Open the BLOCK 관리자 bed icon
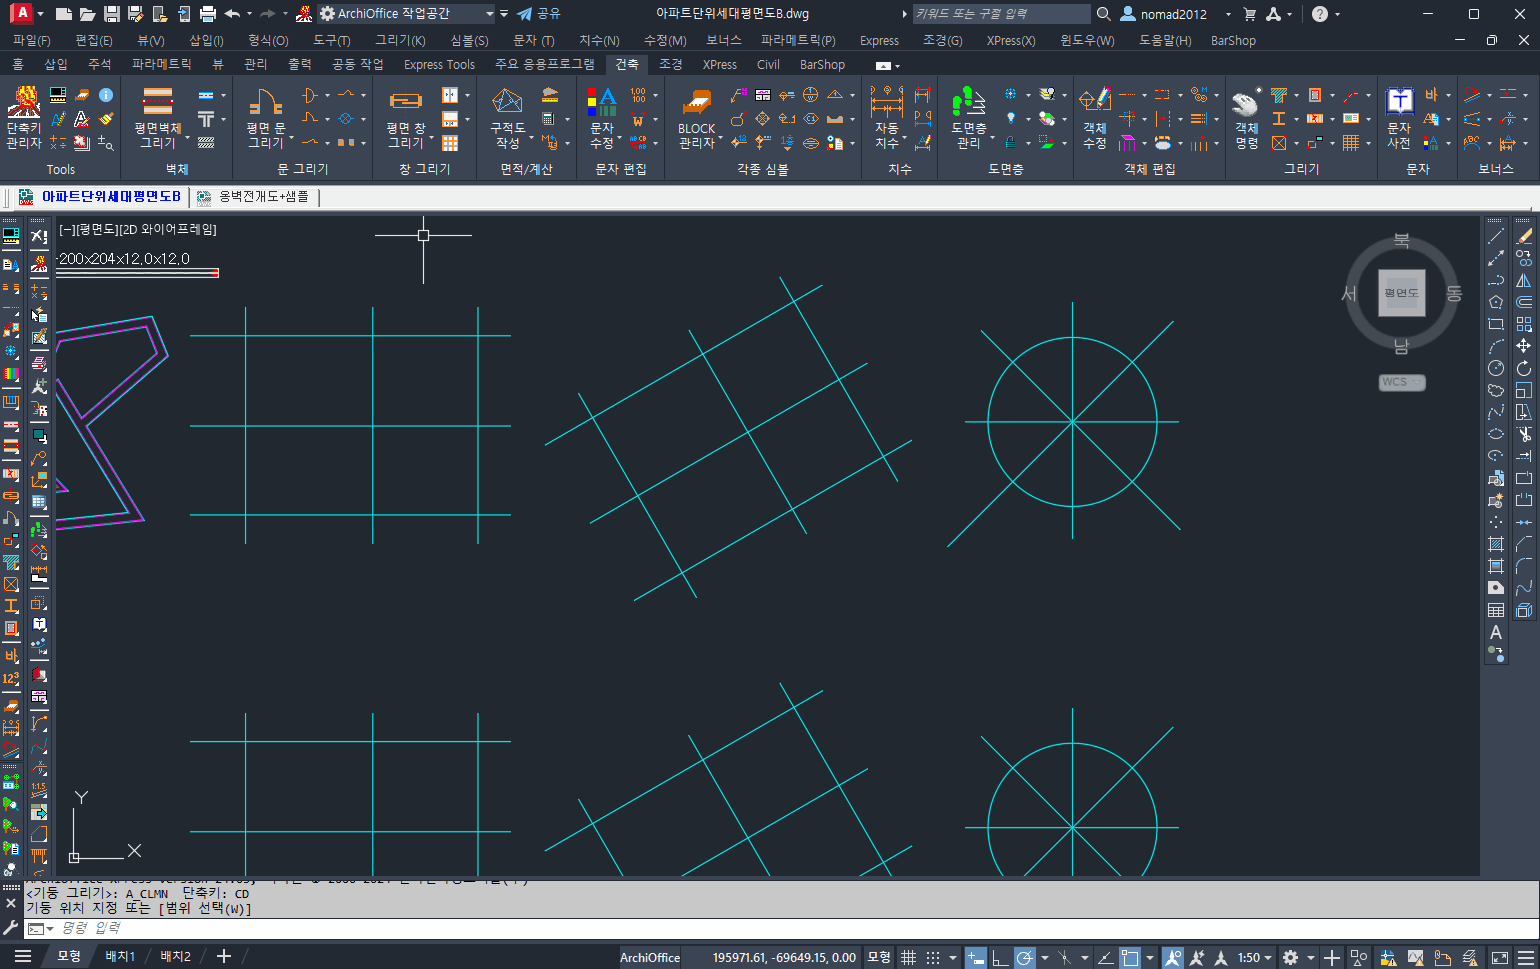1540x969 pixels. (696, 118)
